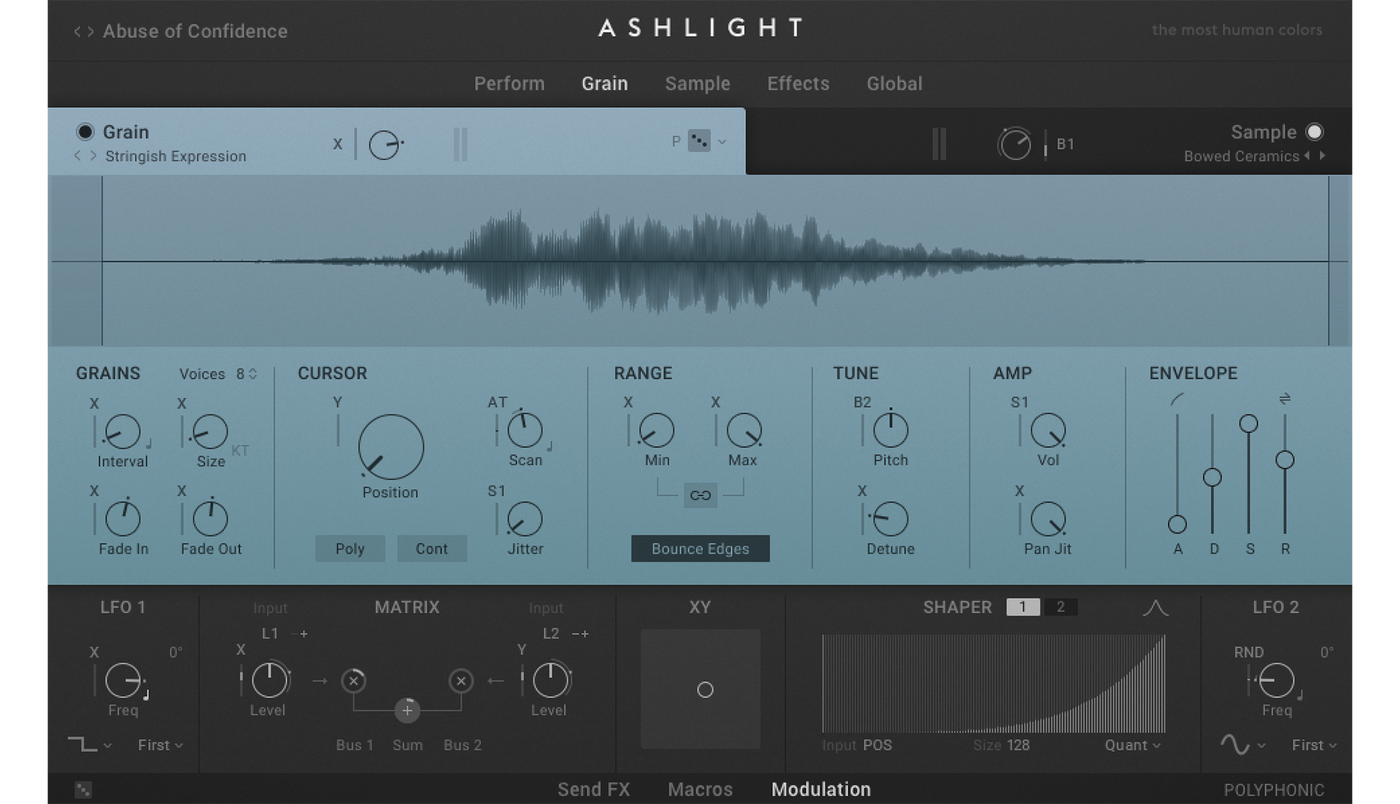The image size is (1400, 804).
Task: Click the Fade Out knob
Action: 211,518
